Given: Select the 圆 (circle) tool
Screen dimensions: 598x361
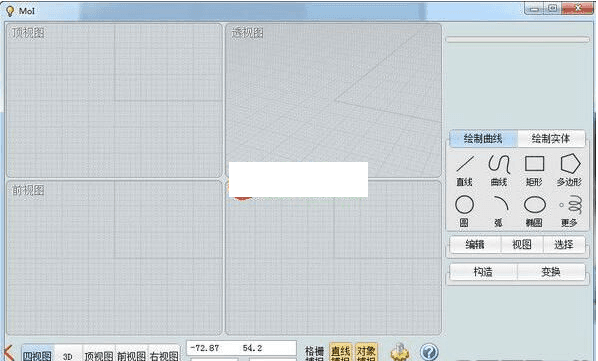Looking at the screenshot, I should coord(465,211).
